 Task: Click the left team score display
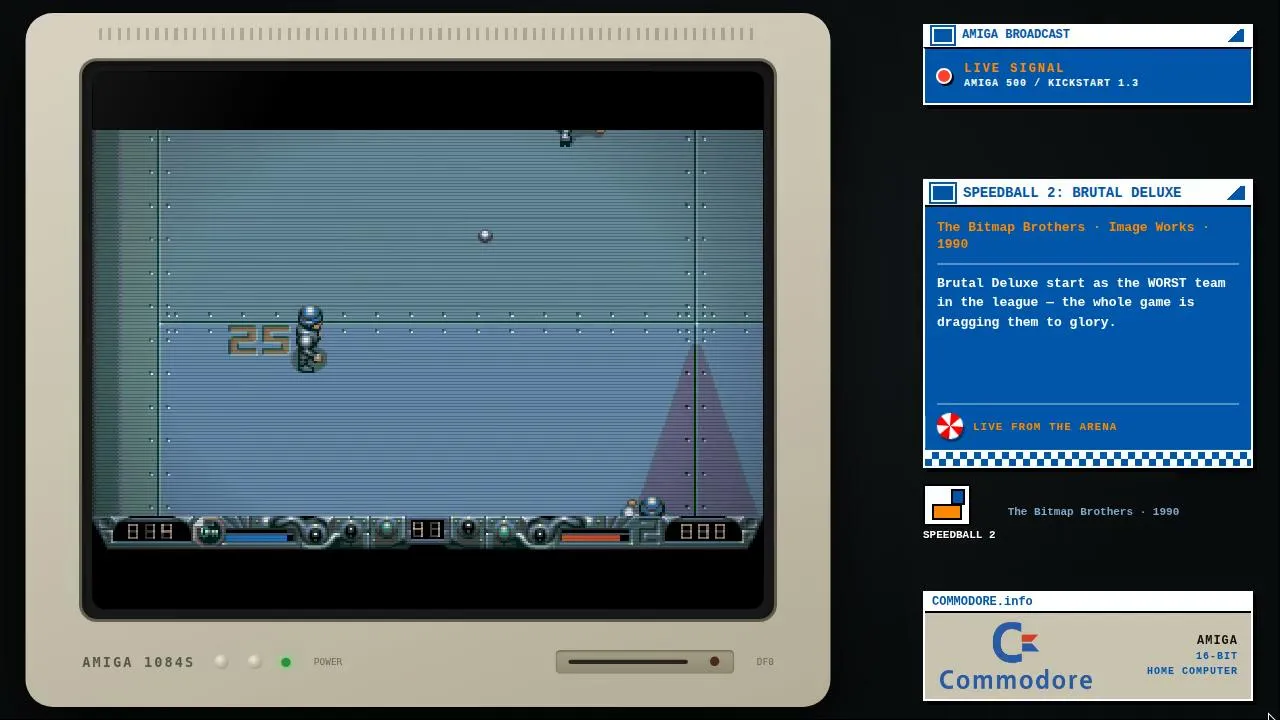point(151,531)
